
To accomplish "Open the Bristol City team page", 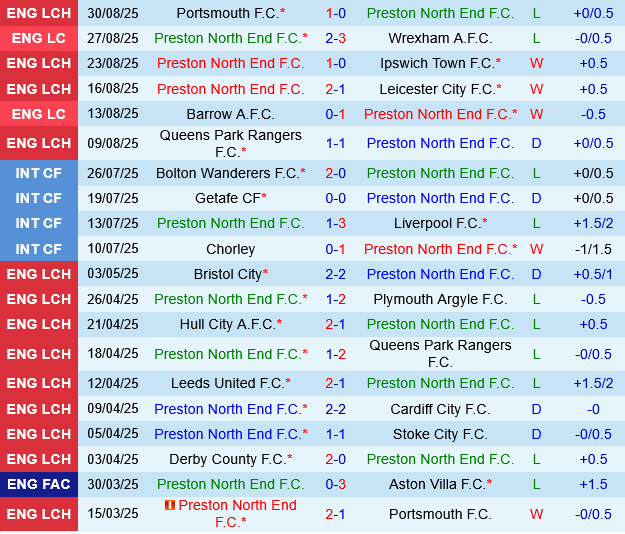I will (227, 274).
